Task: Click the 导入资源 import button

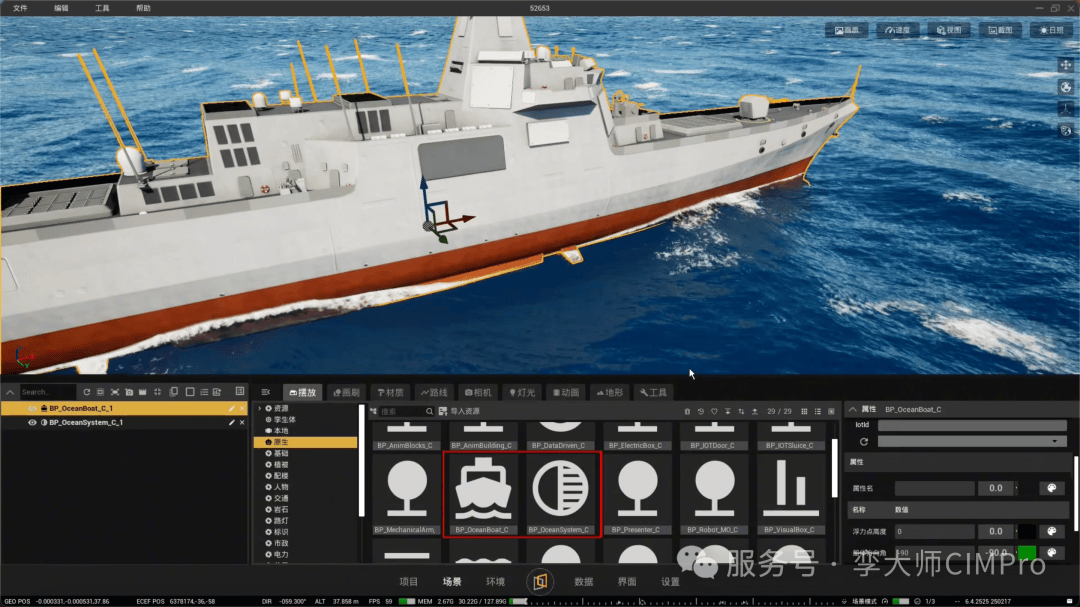Action: click(459, 411)
